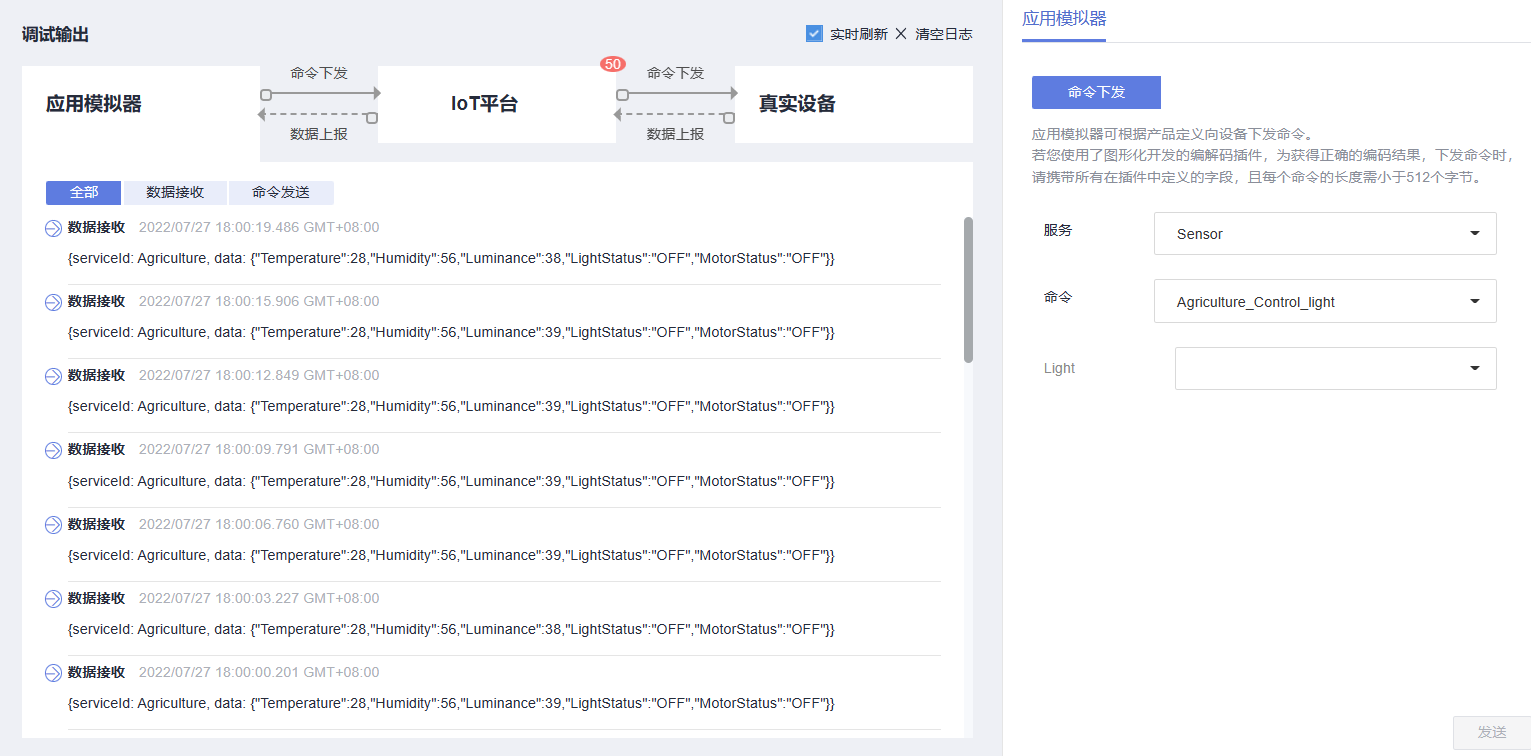Click the 真实设备 flow node
Screen dimensions: 1531x756
pyautogui.click(x=854, y=104)
